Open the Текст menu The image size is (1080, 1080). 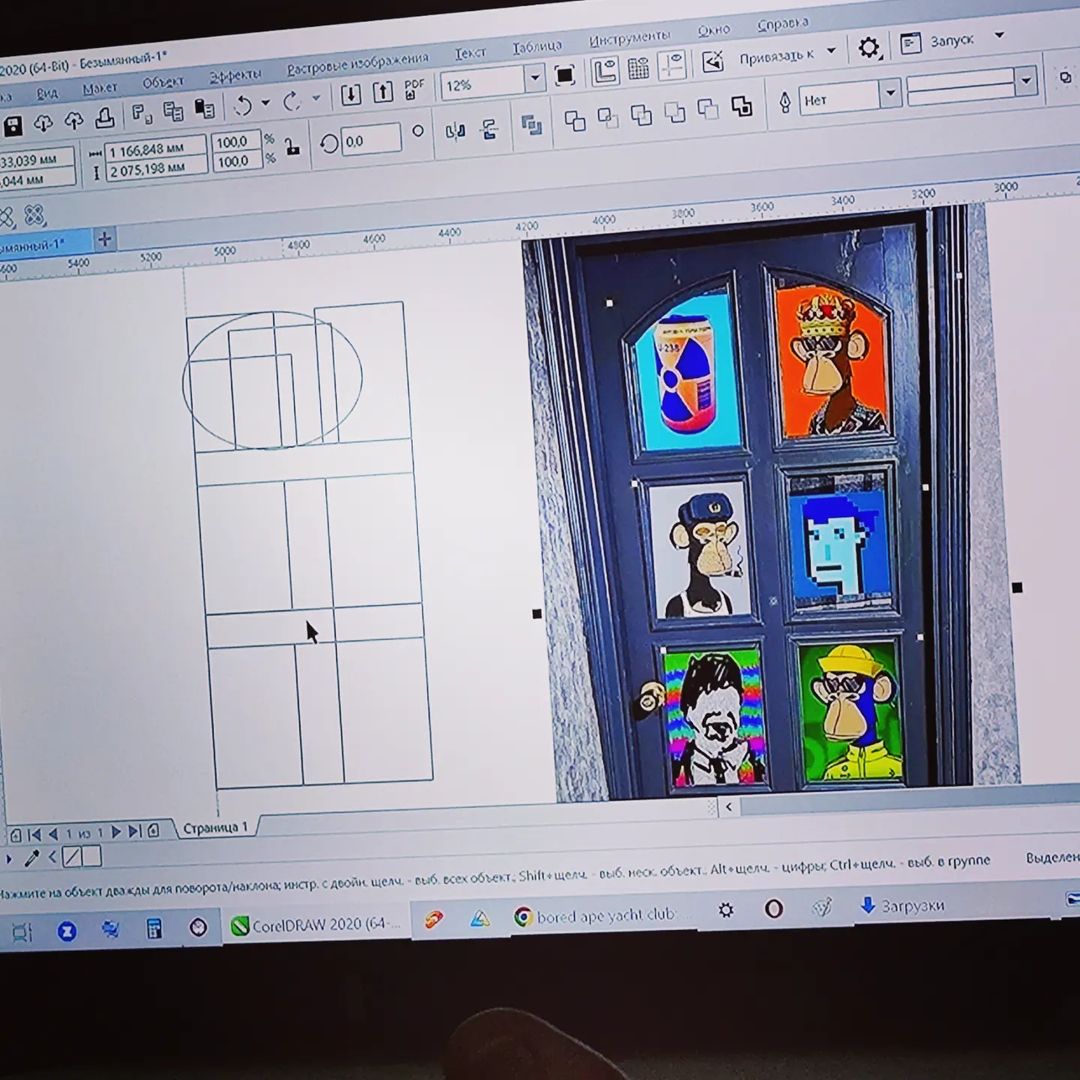(470, 52)
